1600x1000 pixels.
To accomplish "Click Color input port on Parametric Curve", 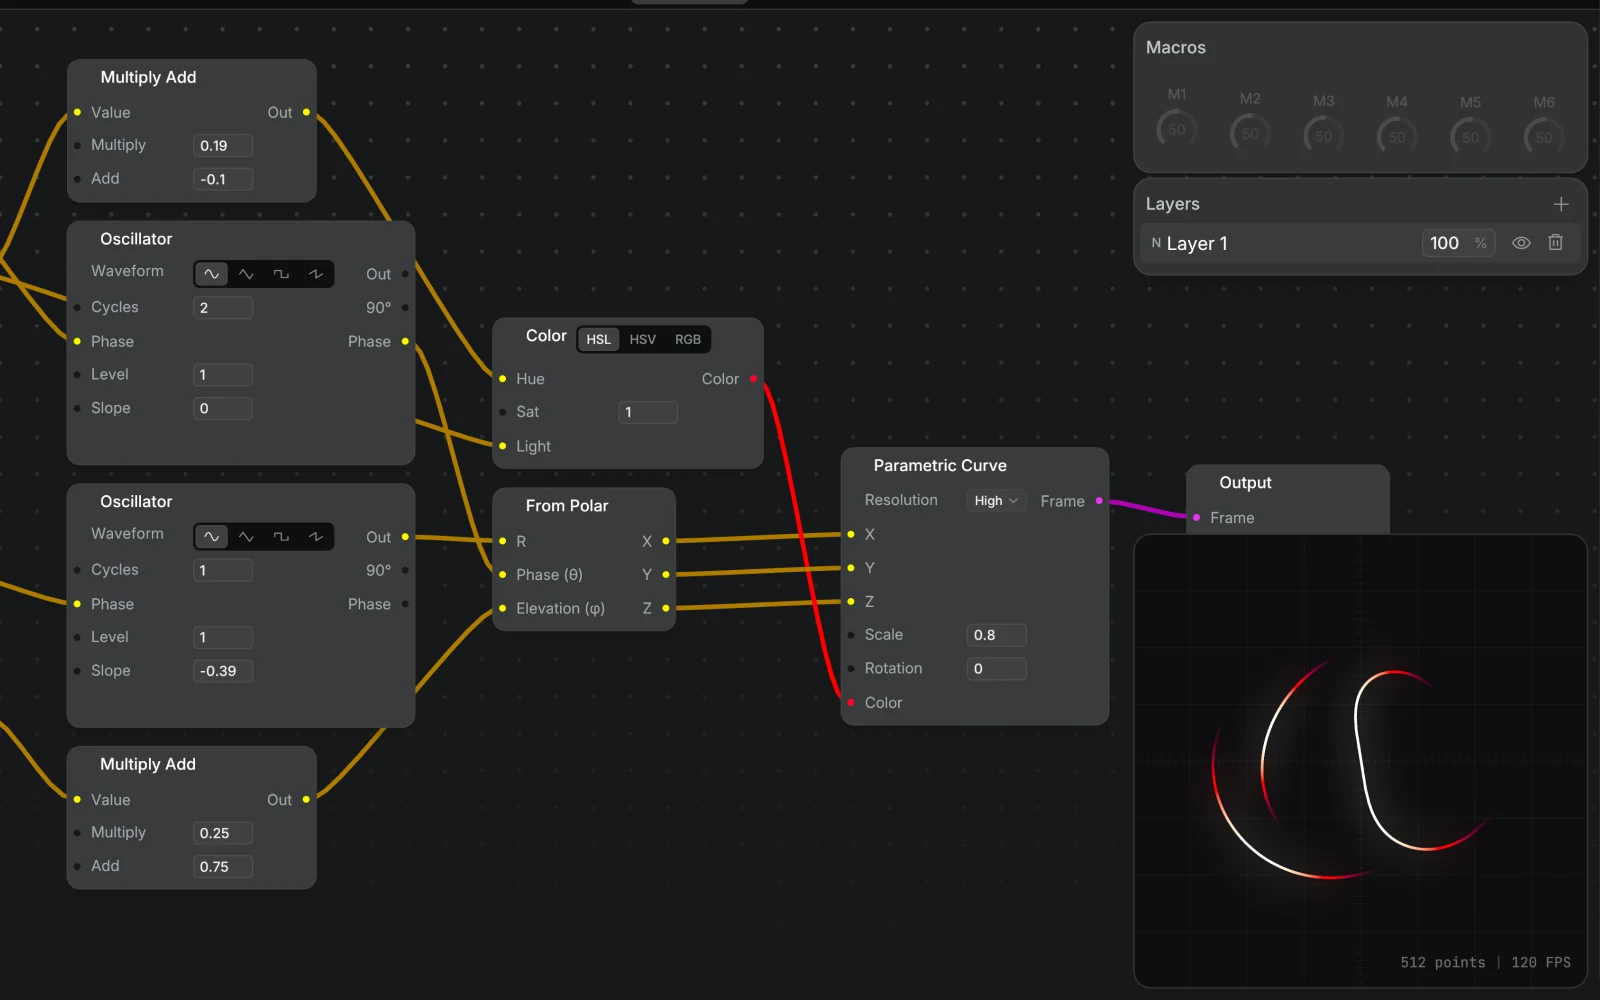I will coord(851,702).
